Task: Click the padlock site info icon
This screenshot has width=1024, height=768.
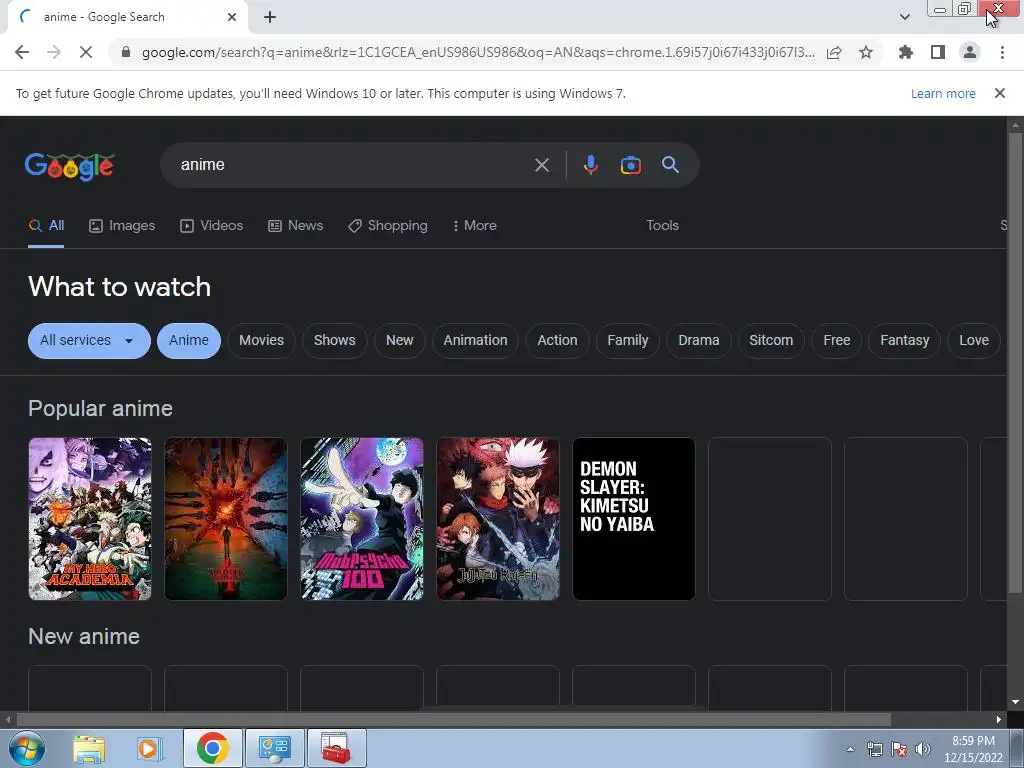Action: (x=126, y=52)
